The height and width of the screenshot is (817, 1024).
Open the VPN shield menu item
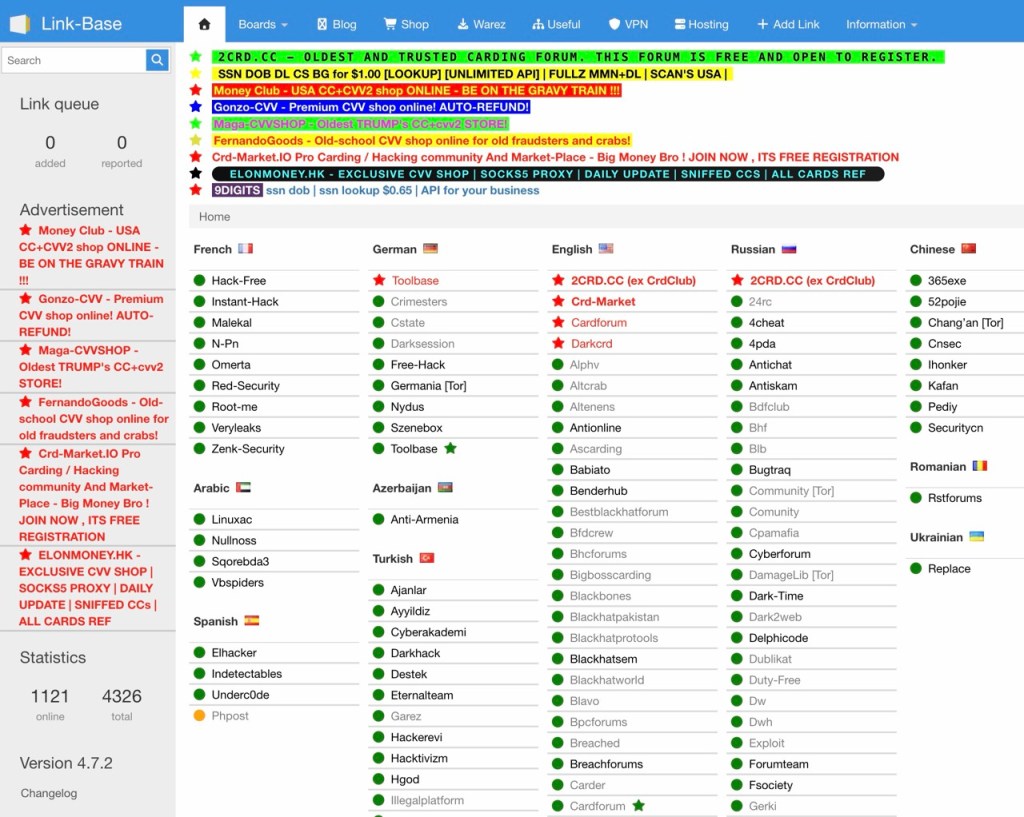628,25
